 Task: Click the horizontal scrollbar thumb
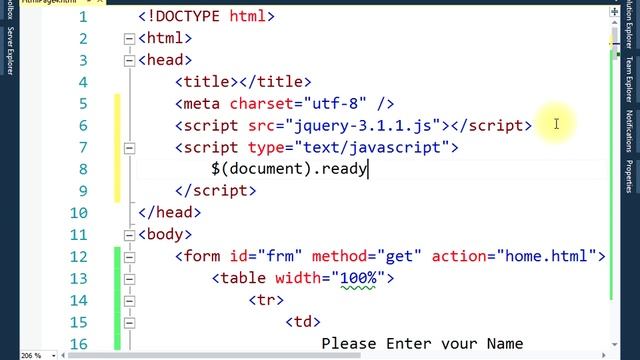tap(214, 356)
